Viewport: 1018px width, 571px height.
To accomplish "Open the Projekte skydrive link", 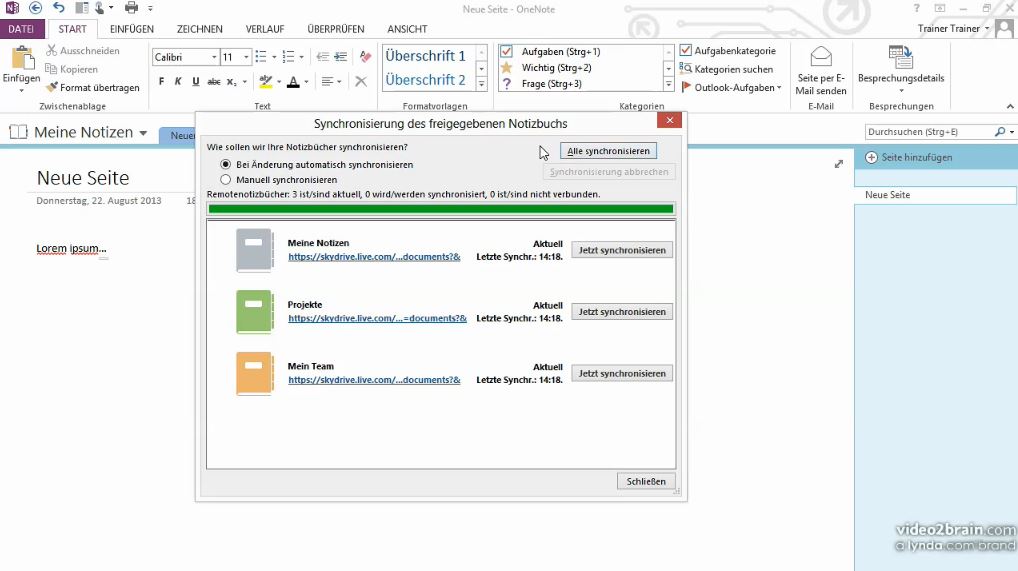I will [x=377, y=318].
